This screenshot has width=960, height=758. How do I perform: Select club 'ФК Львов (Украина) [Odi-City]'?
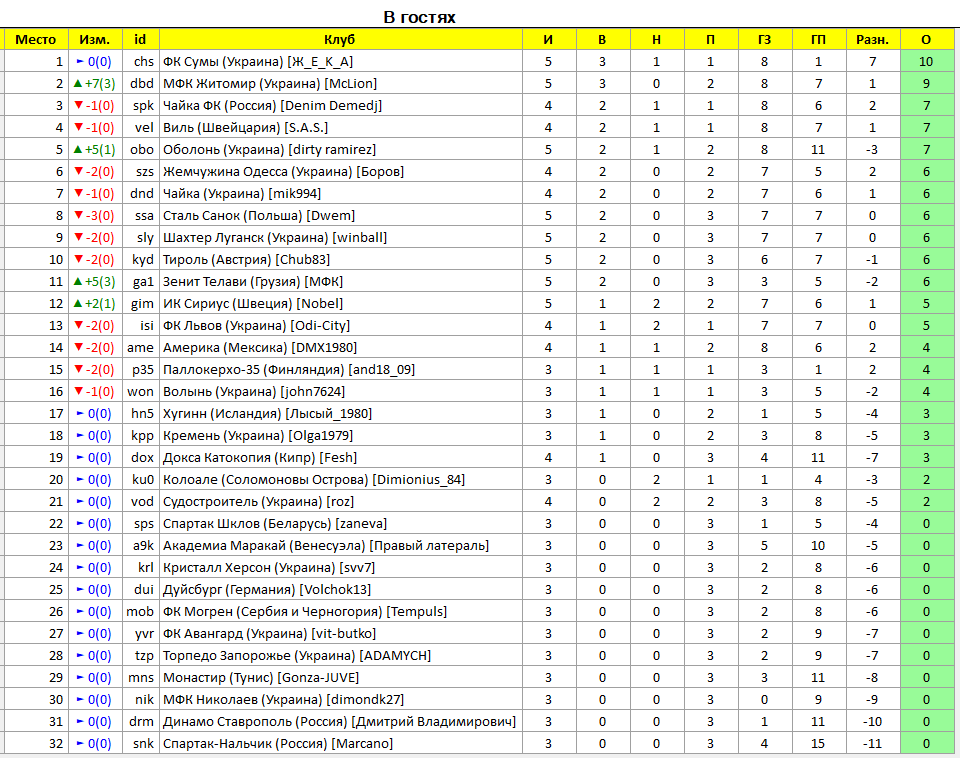[x=257, y=326]
